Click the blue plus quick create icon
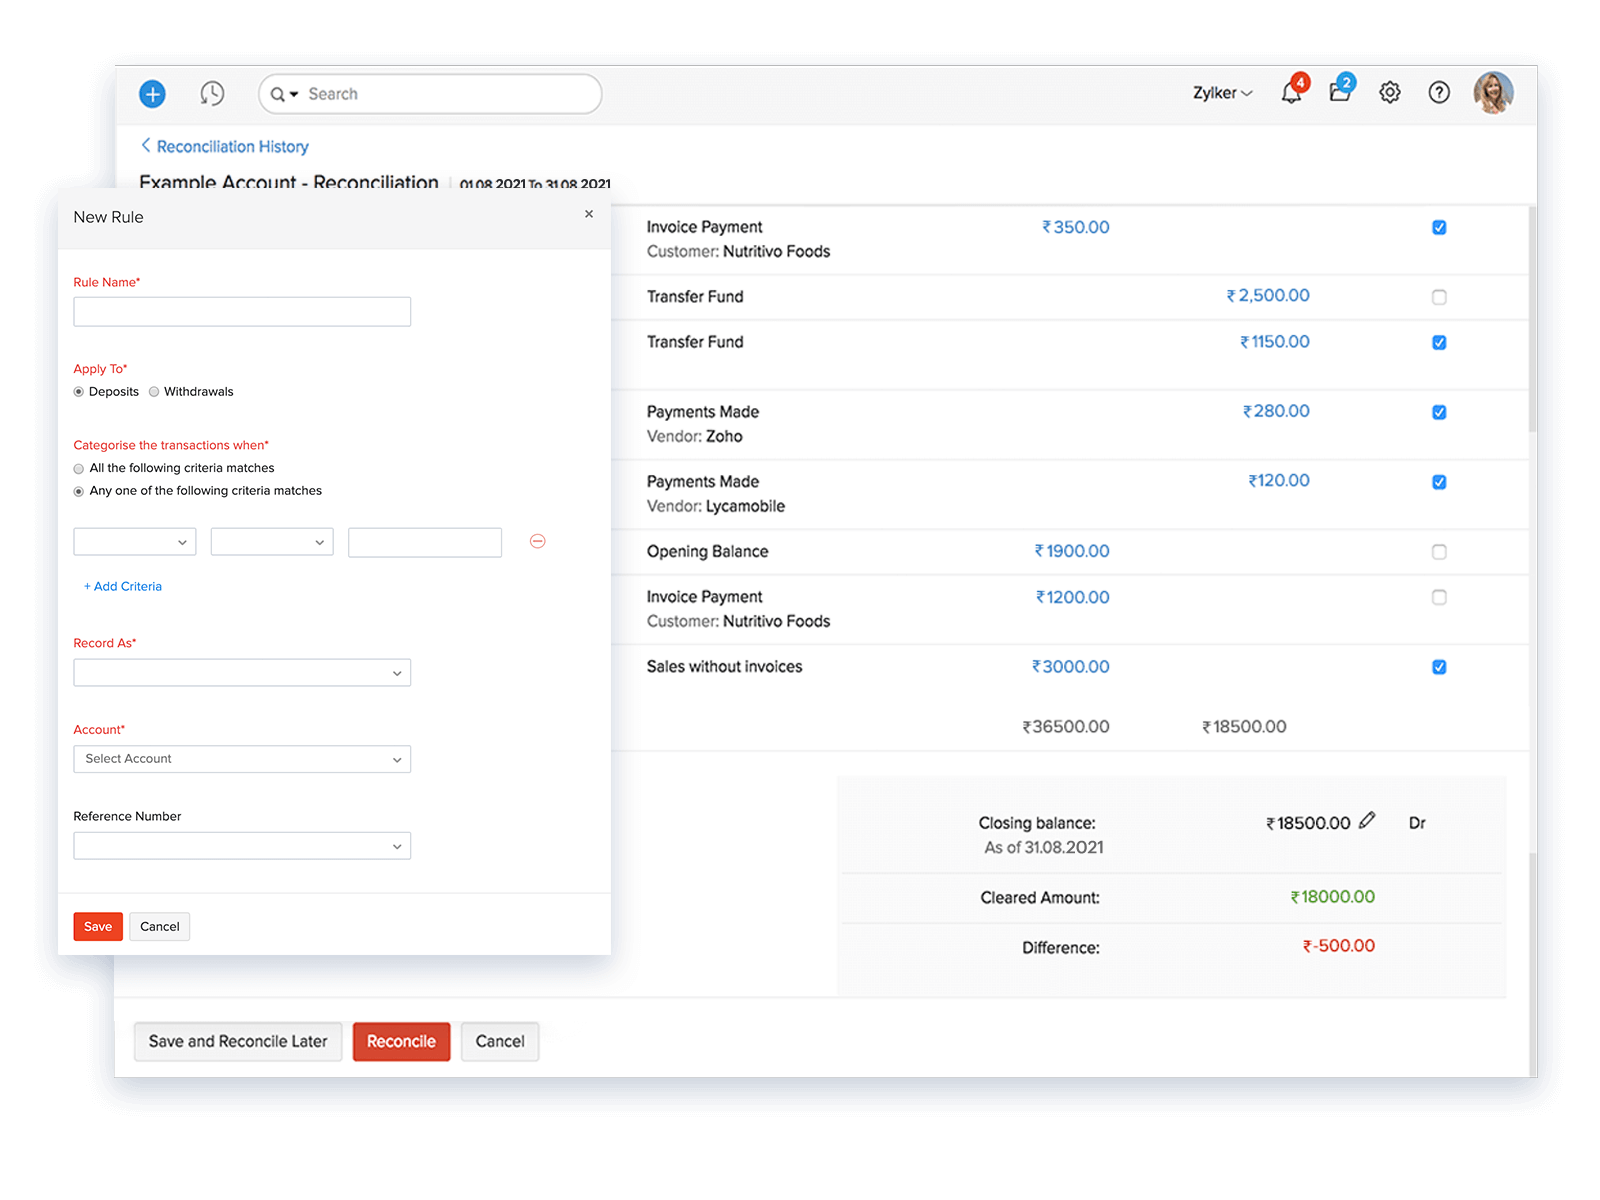1600x1200 pixels. tap(152, 94)
